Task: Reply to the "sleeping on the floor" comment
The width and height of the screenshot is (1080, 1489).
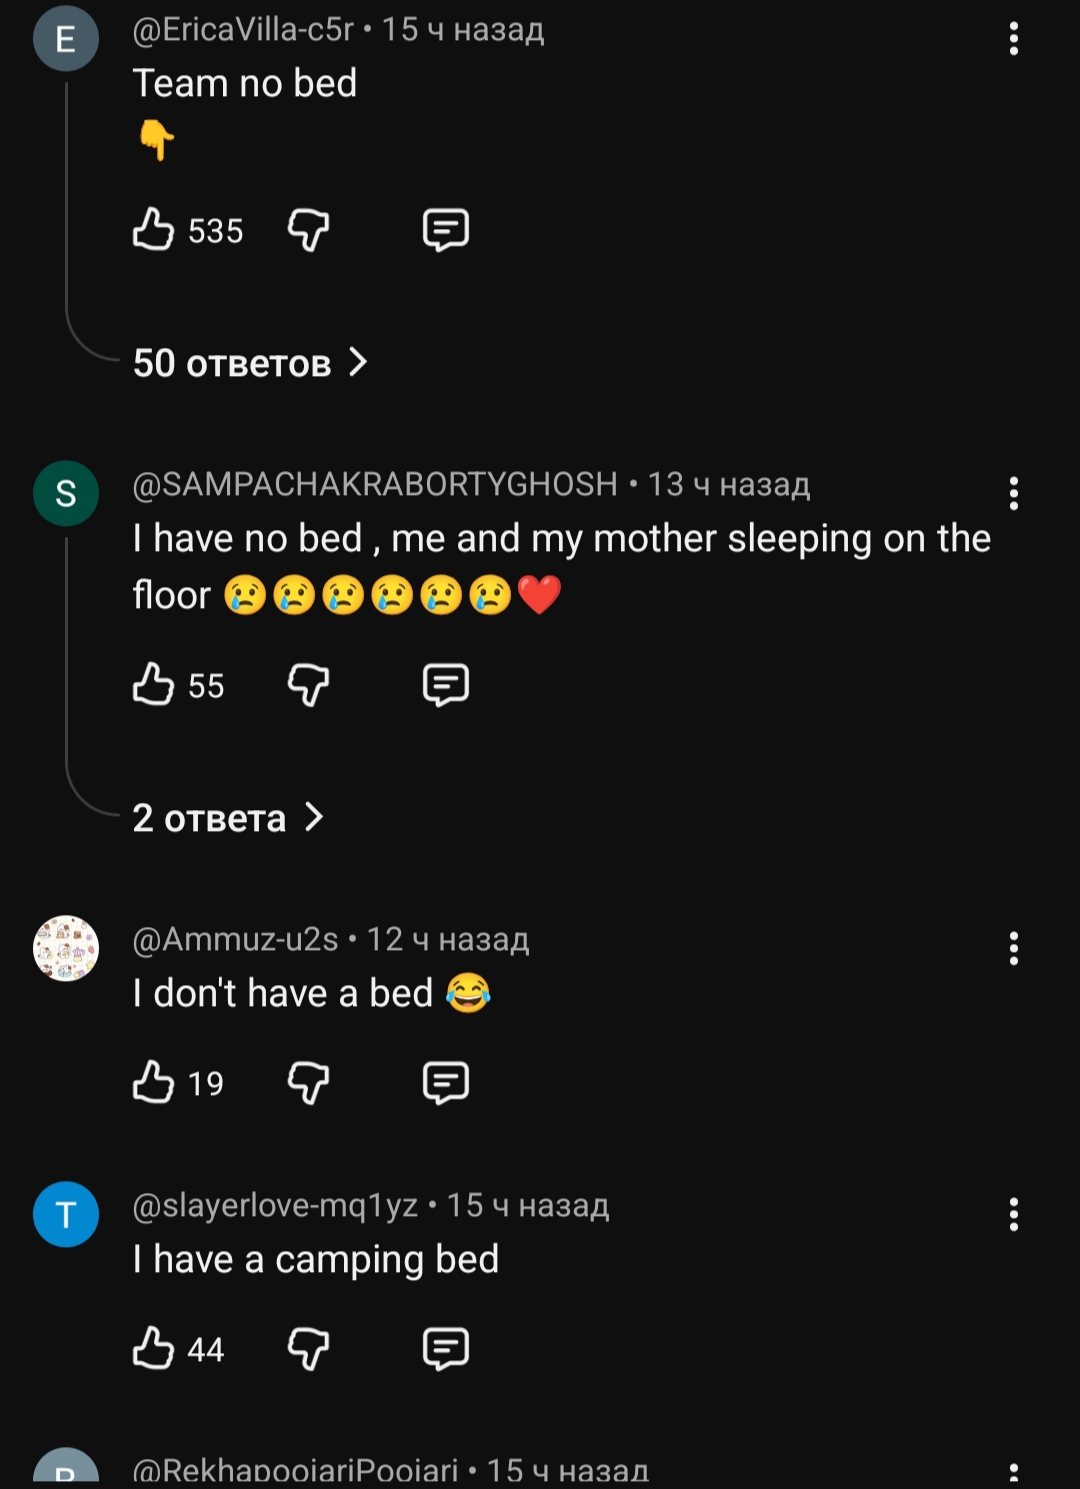Action: pos(445,685)
